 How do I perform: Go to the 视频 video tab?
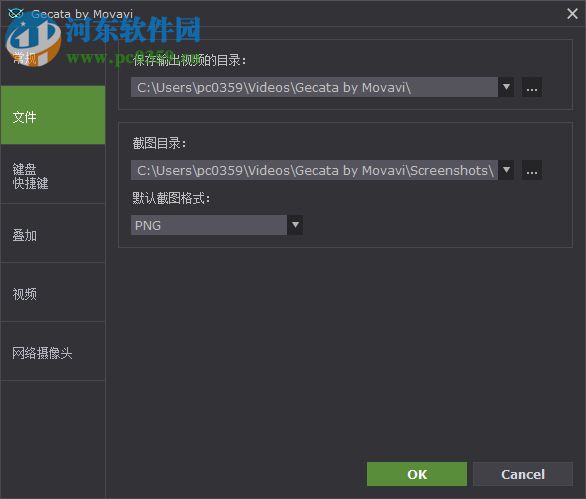(x=53, y=293)
